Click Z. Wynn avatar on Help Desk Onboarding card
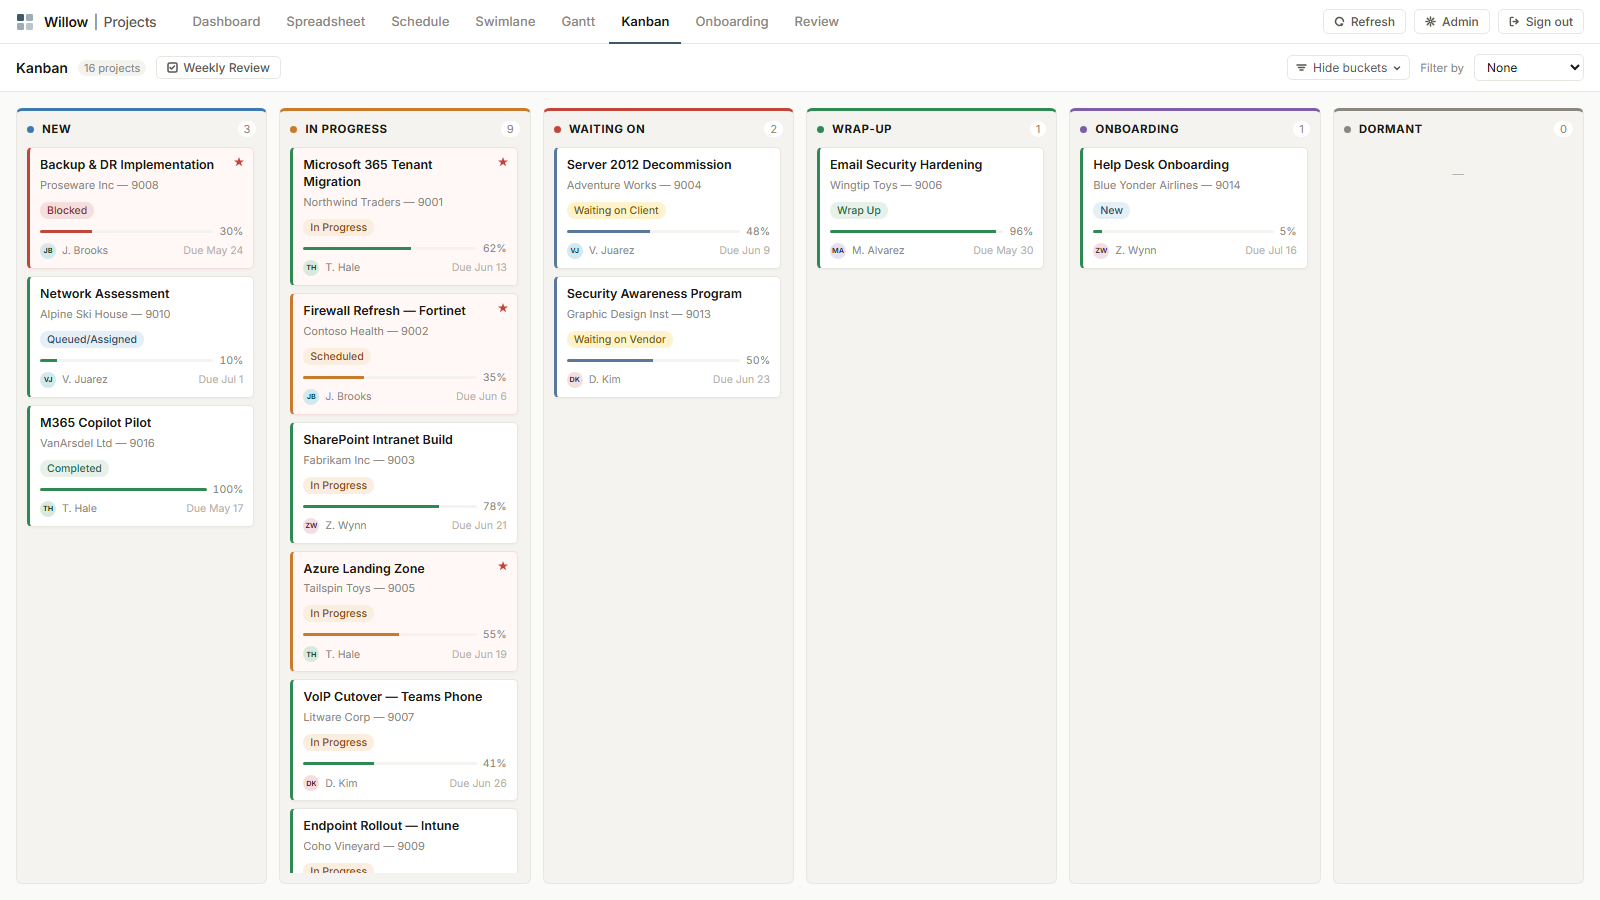This screenshot has width=1600, height=900. (1101, 251)
